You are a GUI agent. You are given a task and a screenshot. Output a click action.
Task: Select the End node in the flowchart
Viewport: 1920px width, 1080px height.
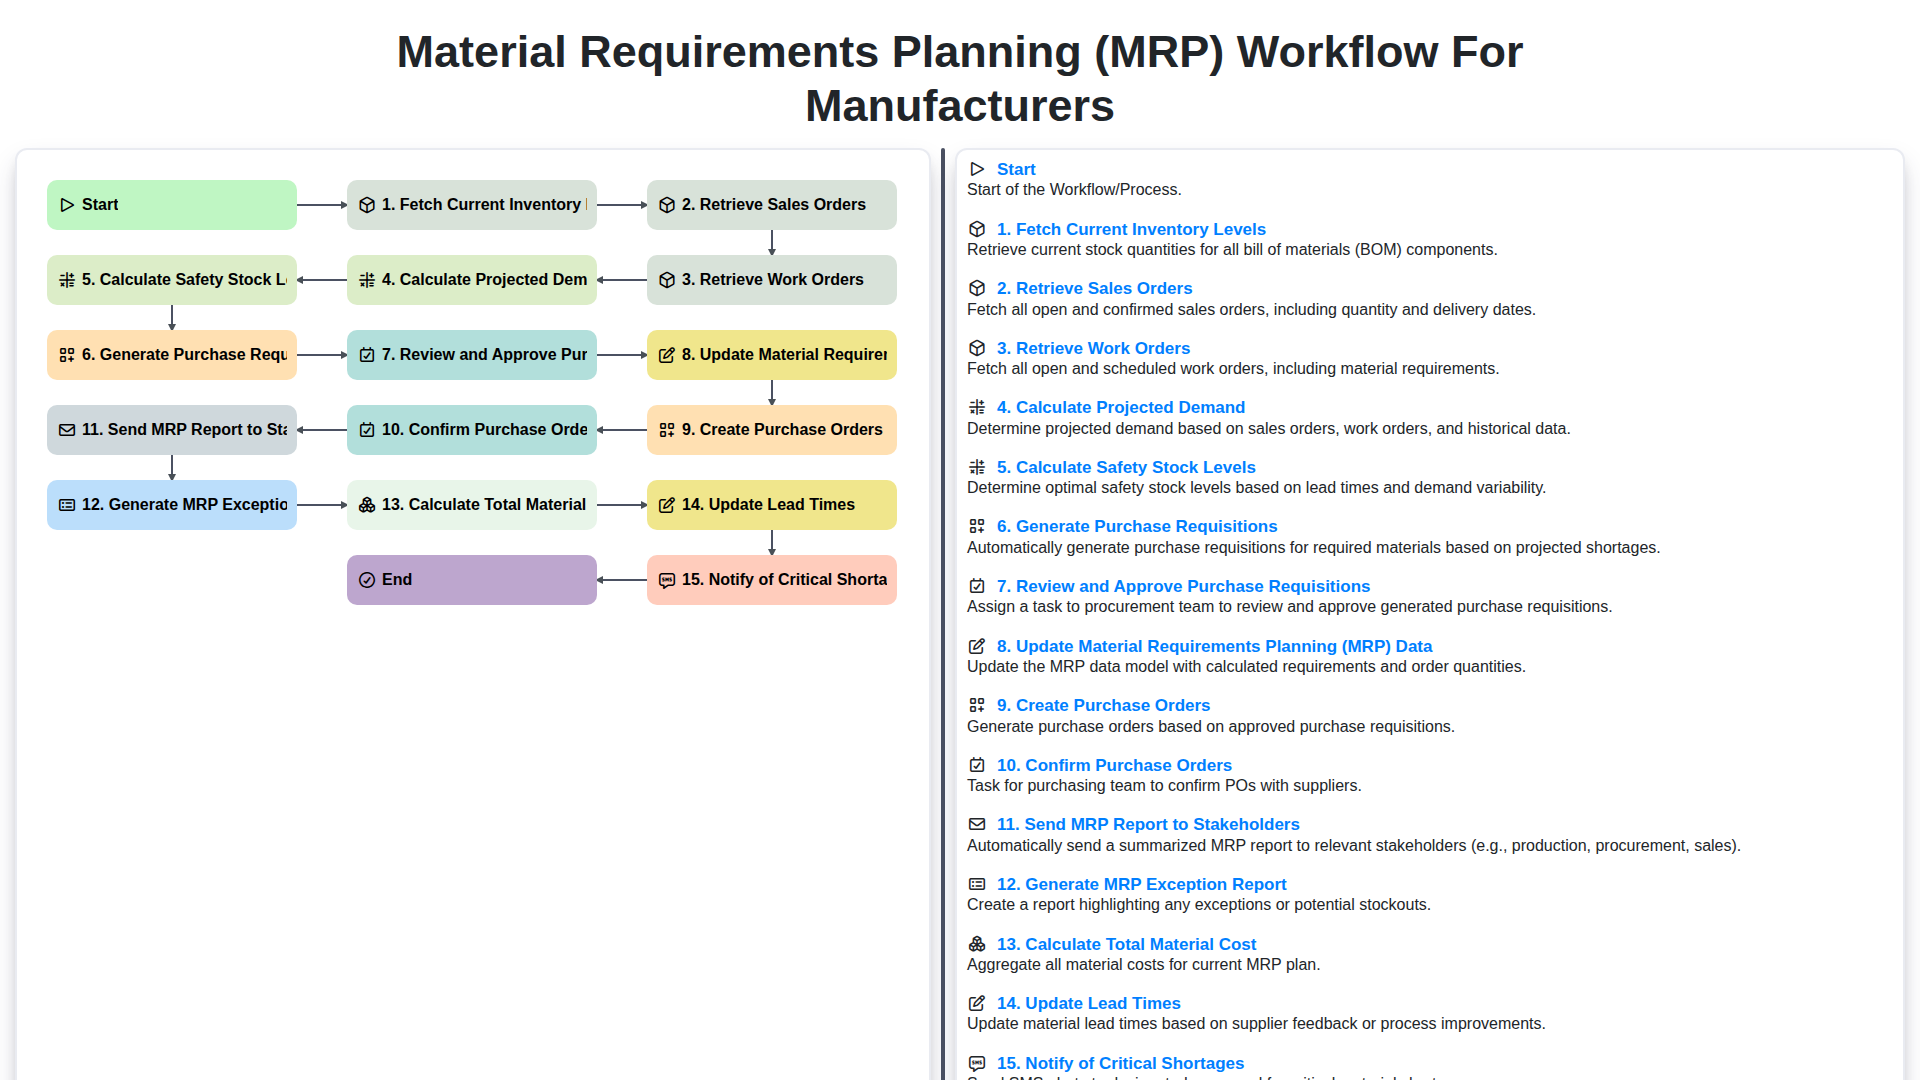click(471, 579)
